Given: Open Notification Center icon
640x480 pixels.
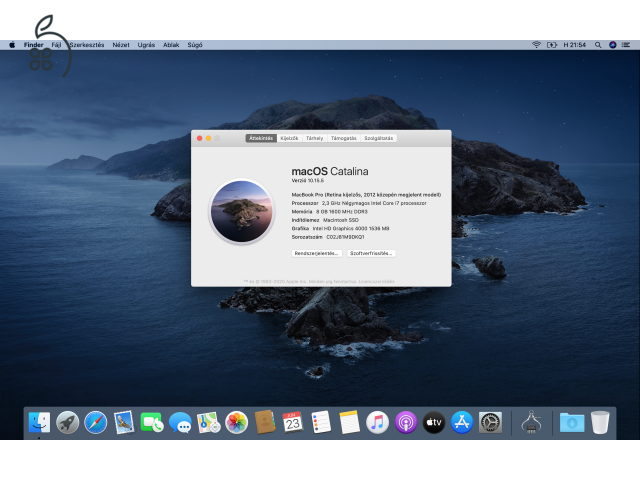Looking at the screenshot, I should (626, 45).
